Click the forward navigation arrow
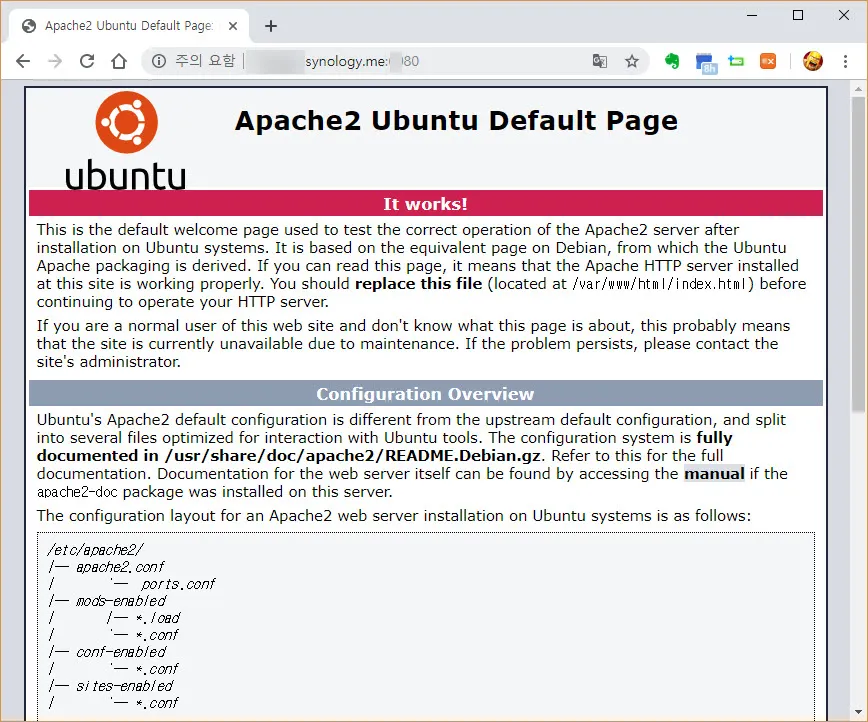This screenshot has width=868, height=722. [x=54, y=61]
